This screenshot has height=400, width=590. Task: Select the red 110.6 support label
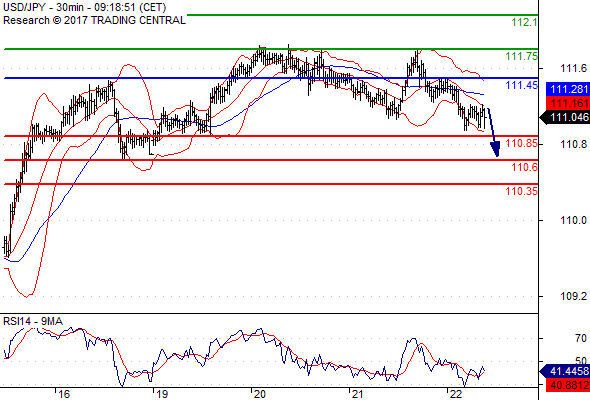coord(525,167)
